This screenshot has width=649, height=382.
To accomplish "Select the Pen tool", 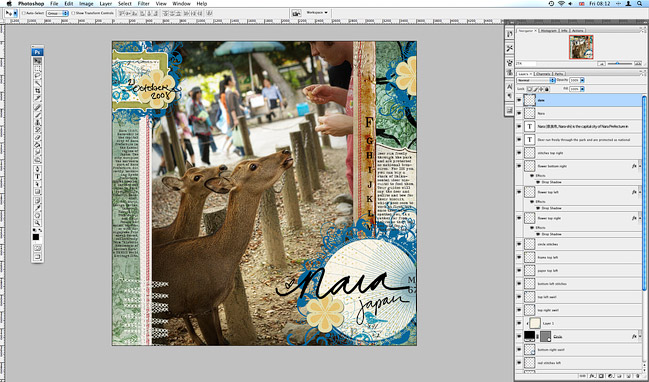I will pyautogui.click(x=37, y=168).
